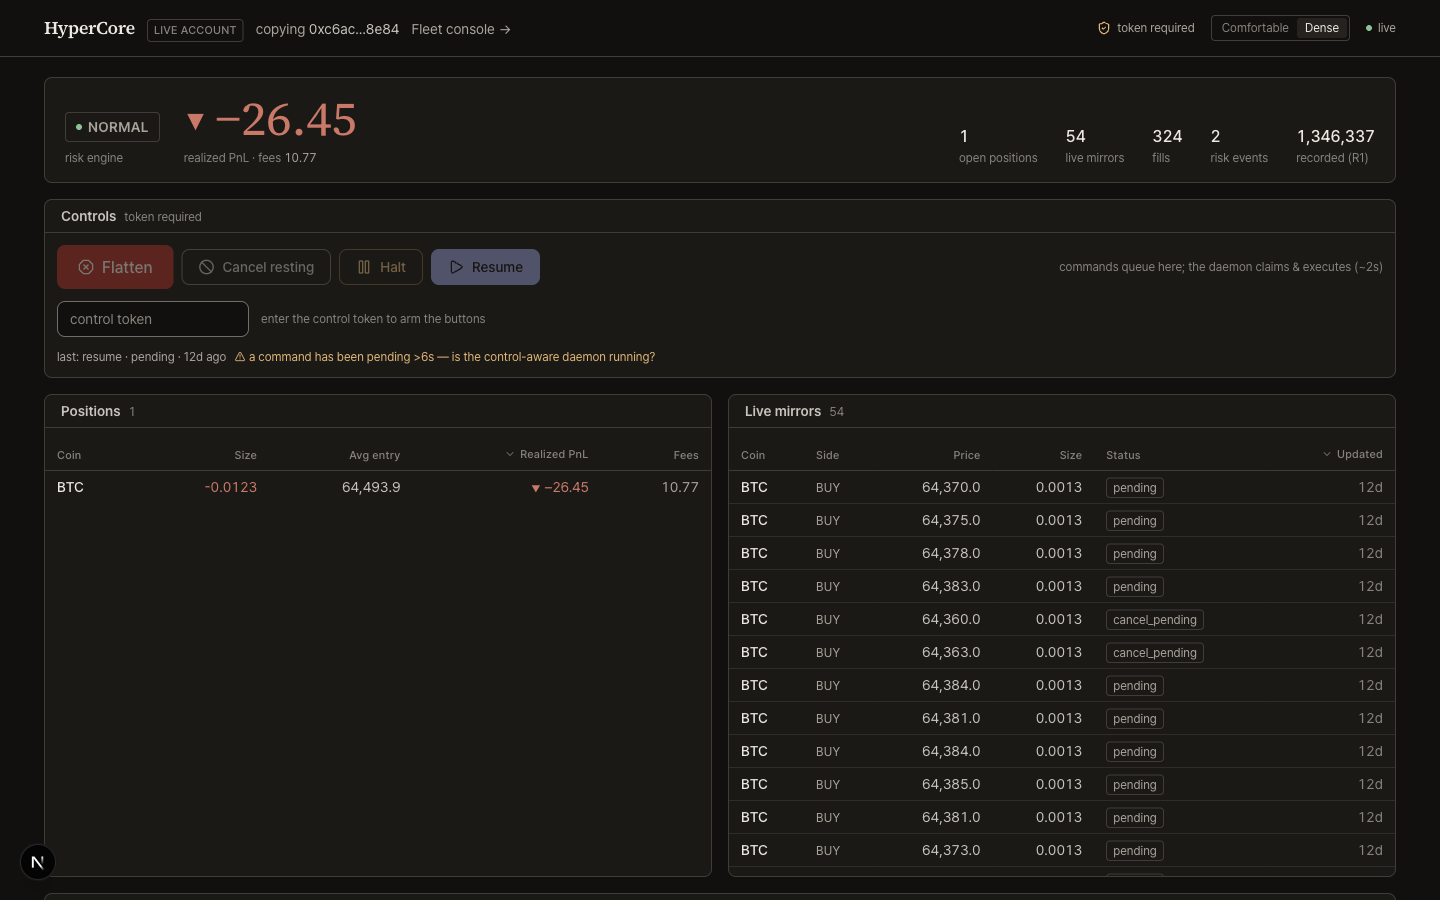Sort live mirrors by Updated column
1440x900 pixels.
tap(1352, 454)
